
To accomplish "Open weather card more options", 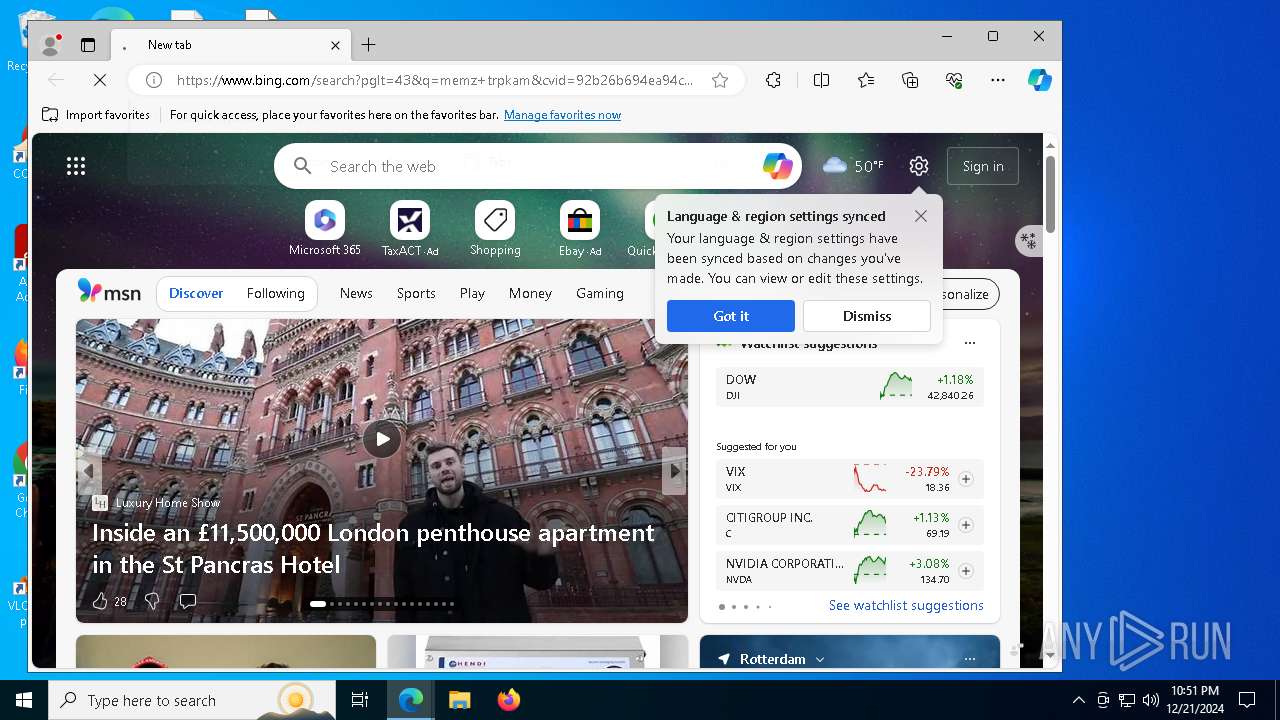I will (969, 659).
